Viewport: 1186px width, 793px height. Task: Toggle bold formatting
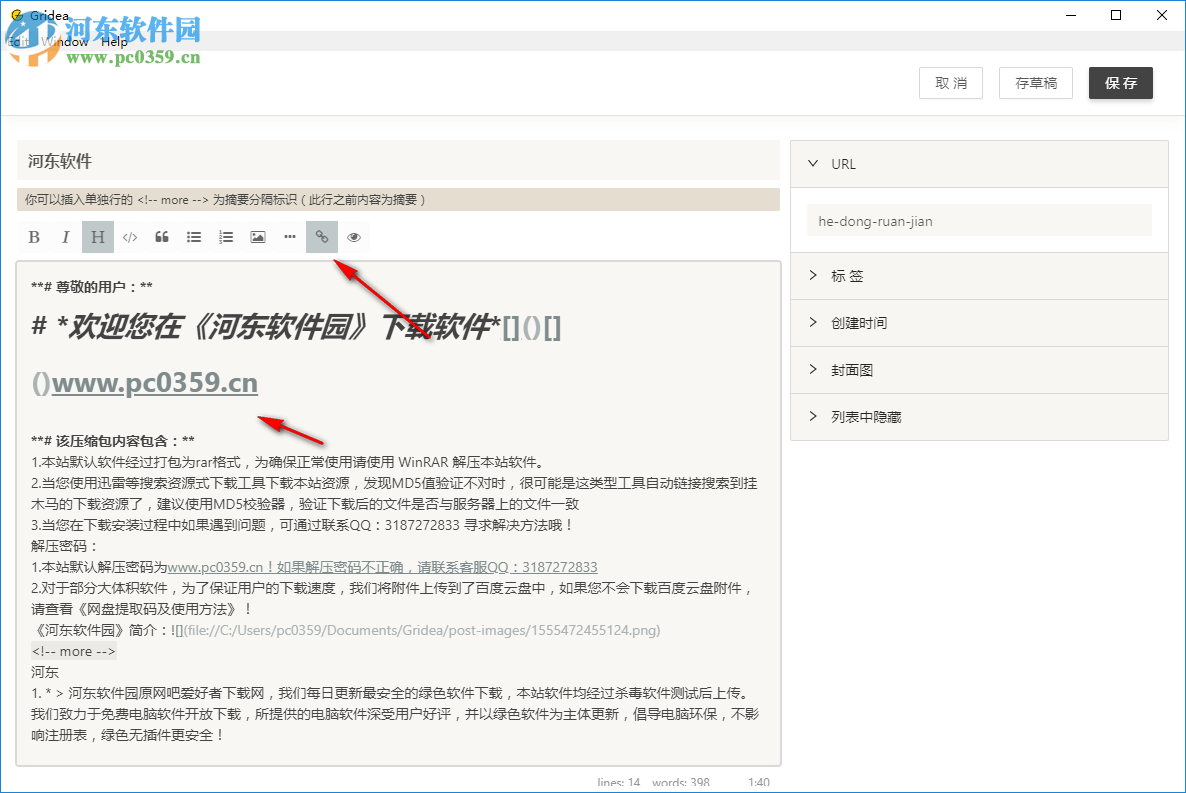(33, 237)
